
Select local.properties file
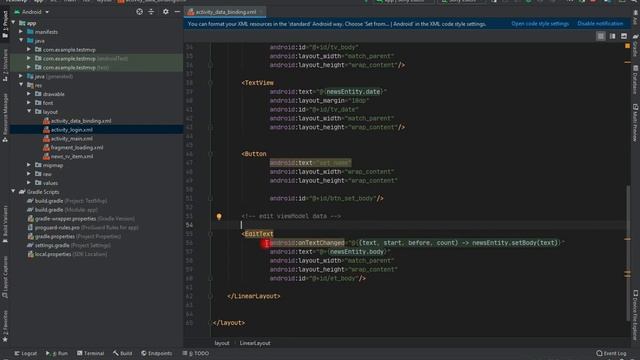coord(68,254)
